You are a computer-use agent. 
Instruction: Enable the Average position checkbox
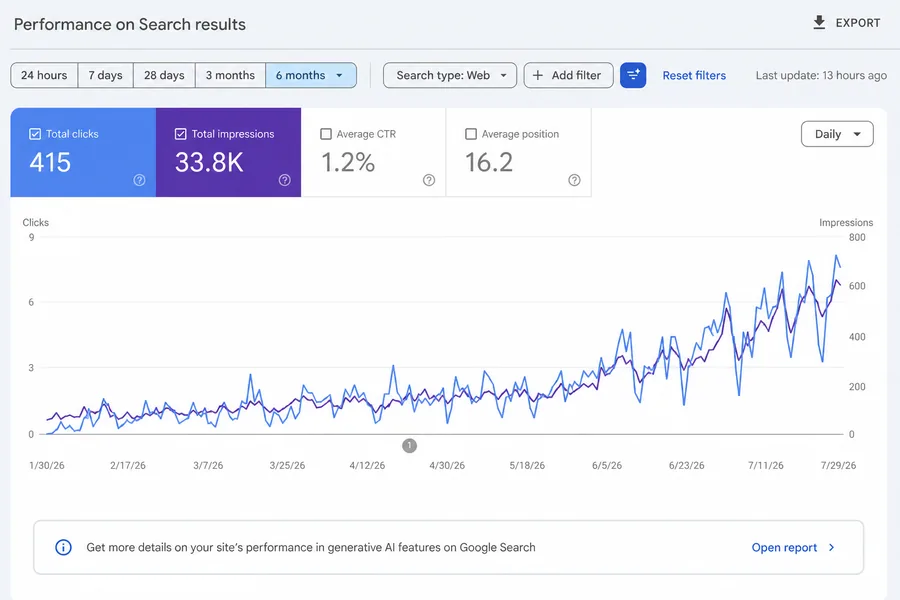(471, 134)
